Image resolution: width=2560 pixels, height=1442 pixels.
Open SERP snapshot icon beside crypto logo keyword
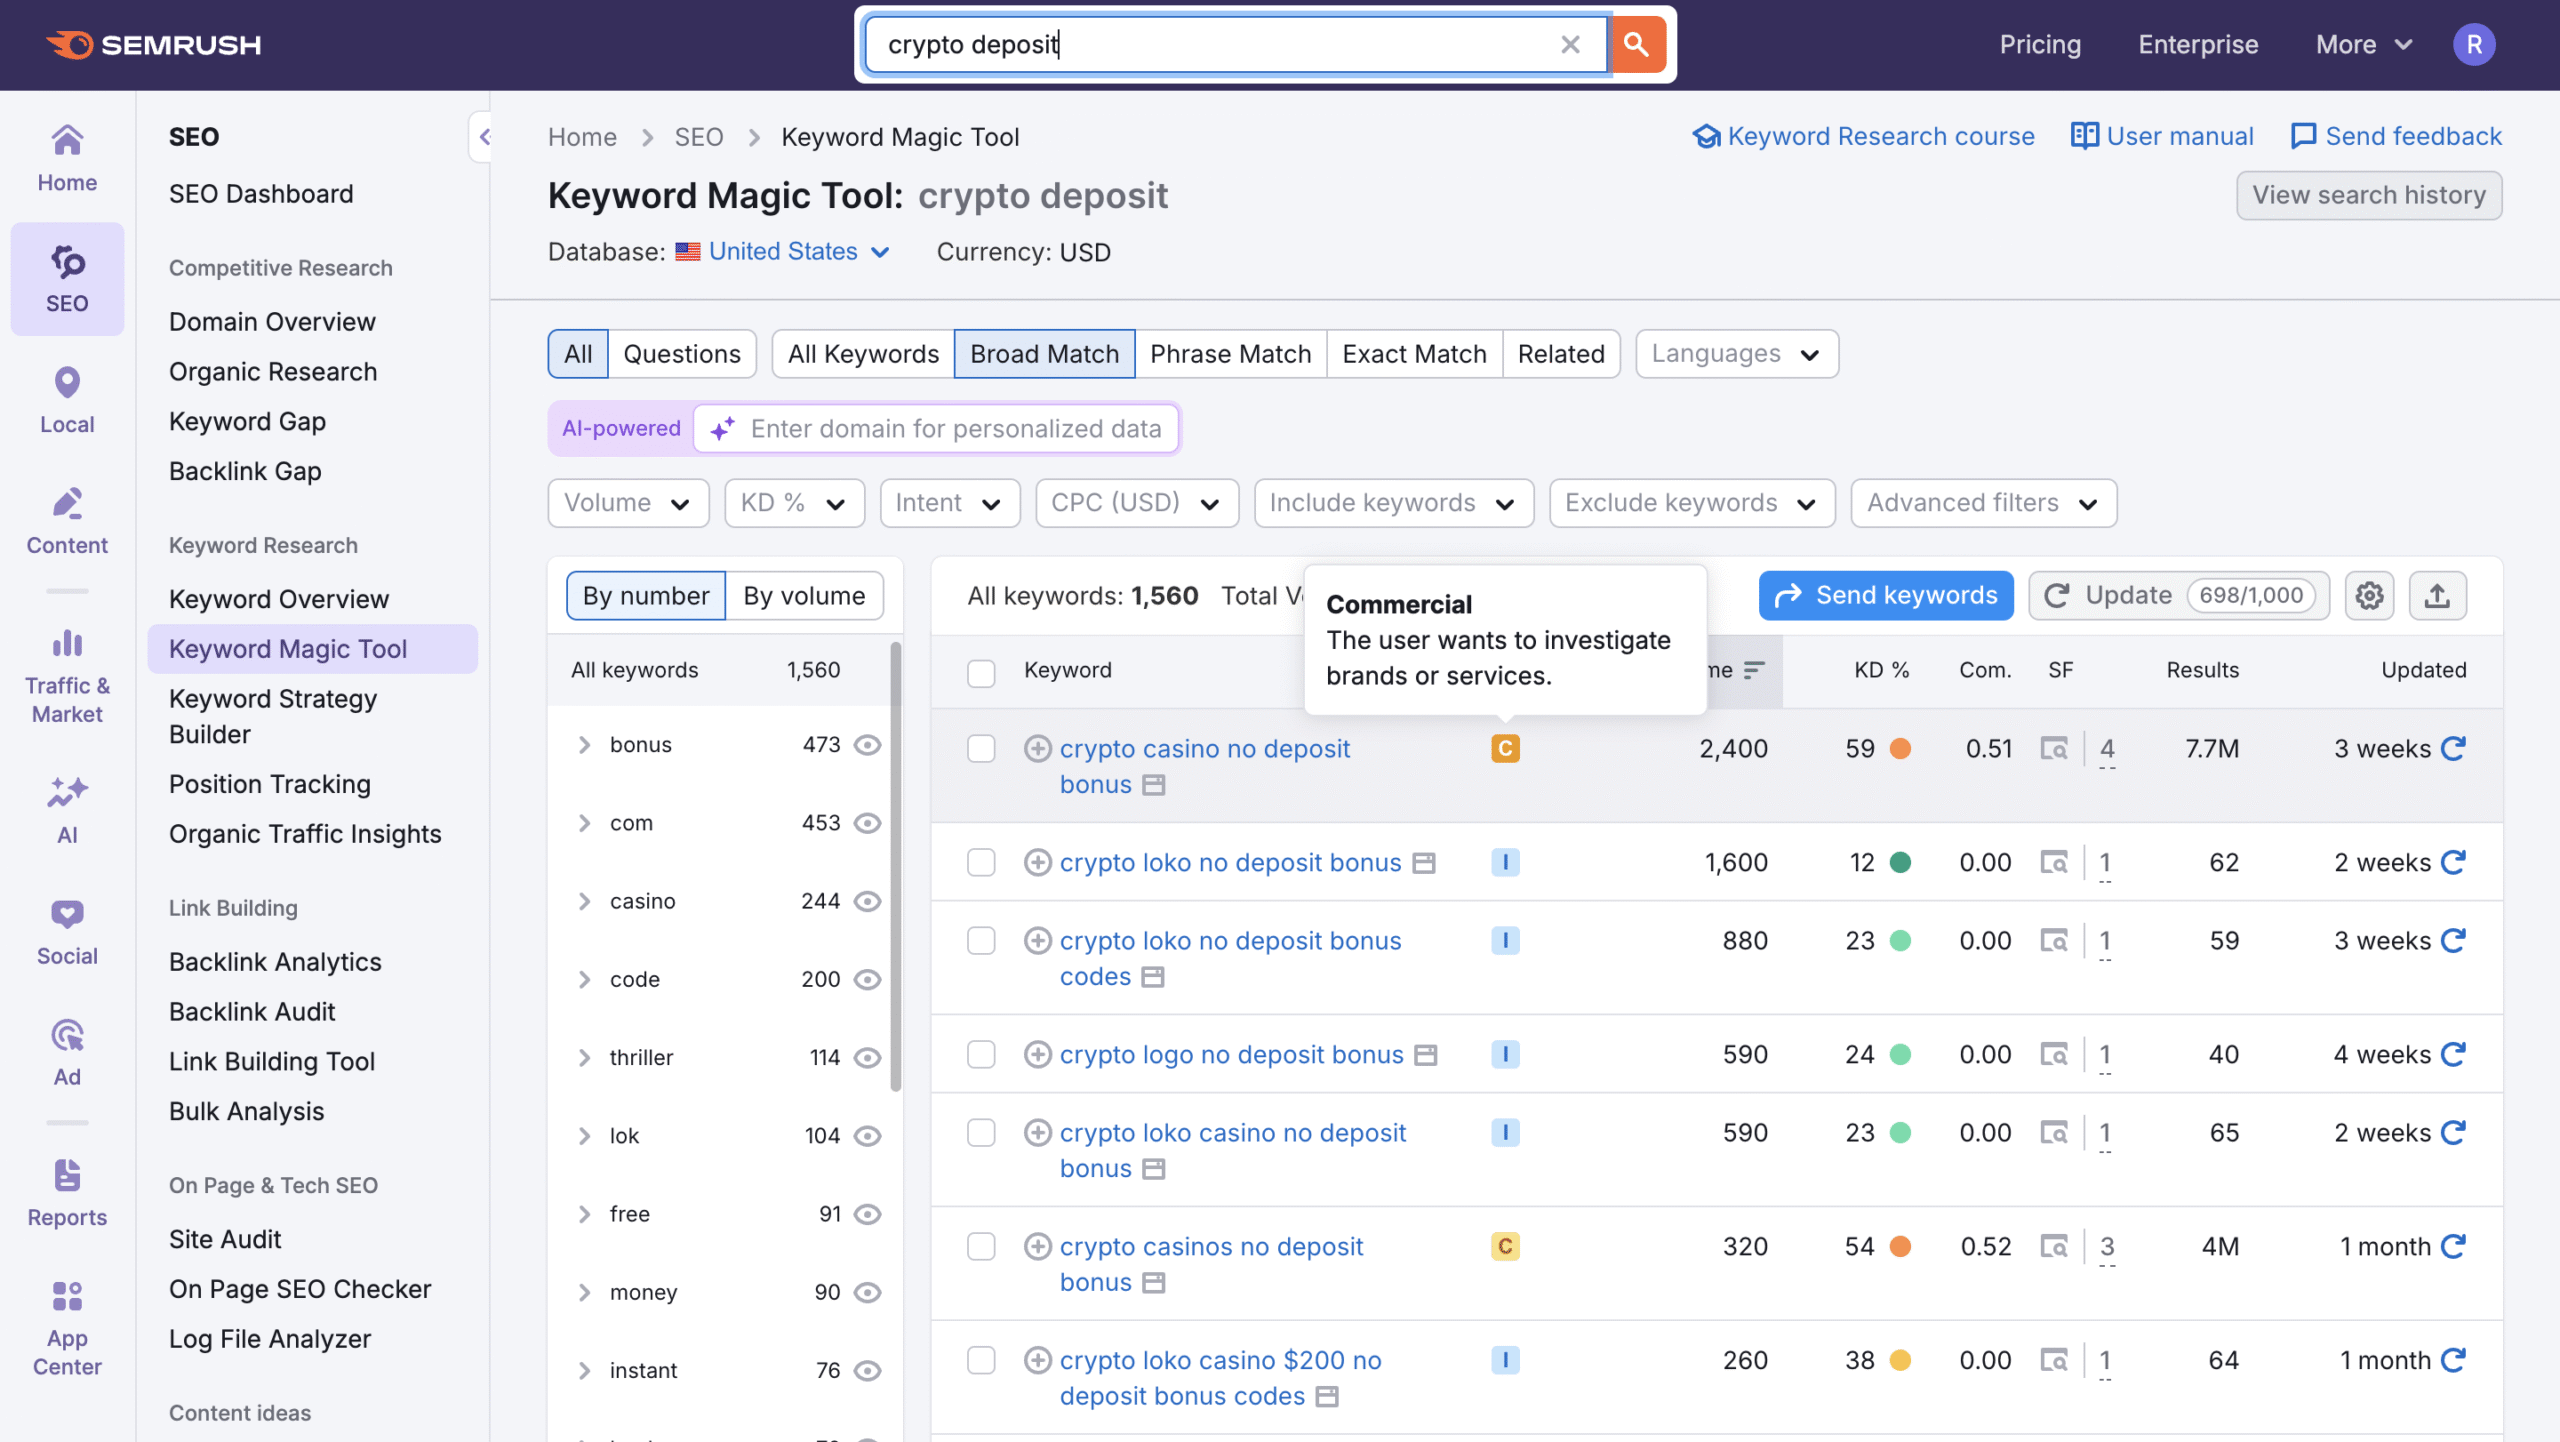tap(1426, 1056)
